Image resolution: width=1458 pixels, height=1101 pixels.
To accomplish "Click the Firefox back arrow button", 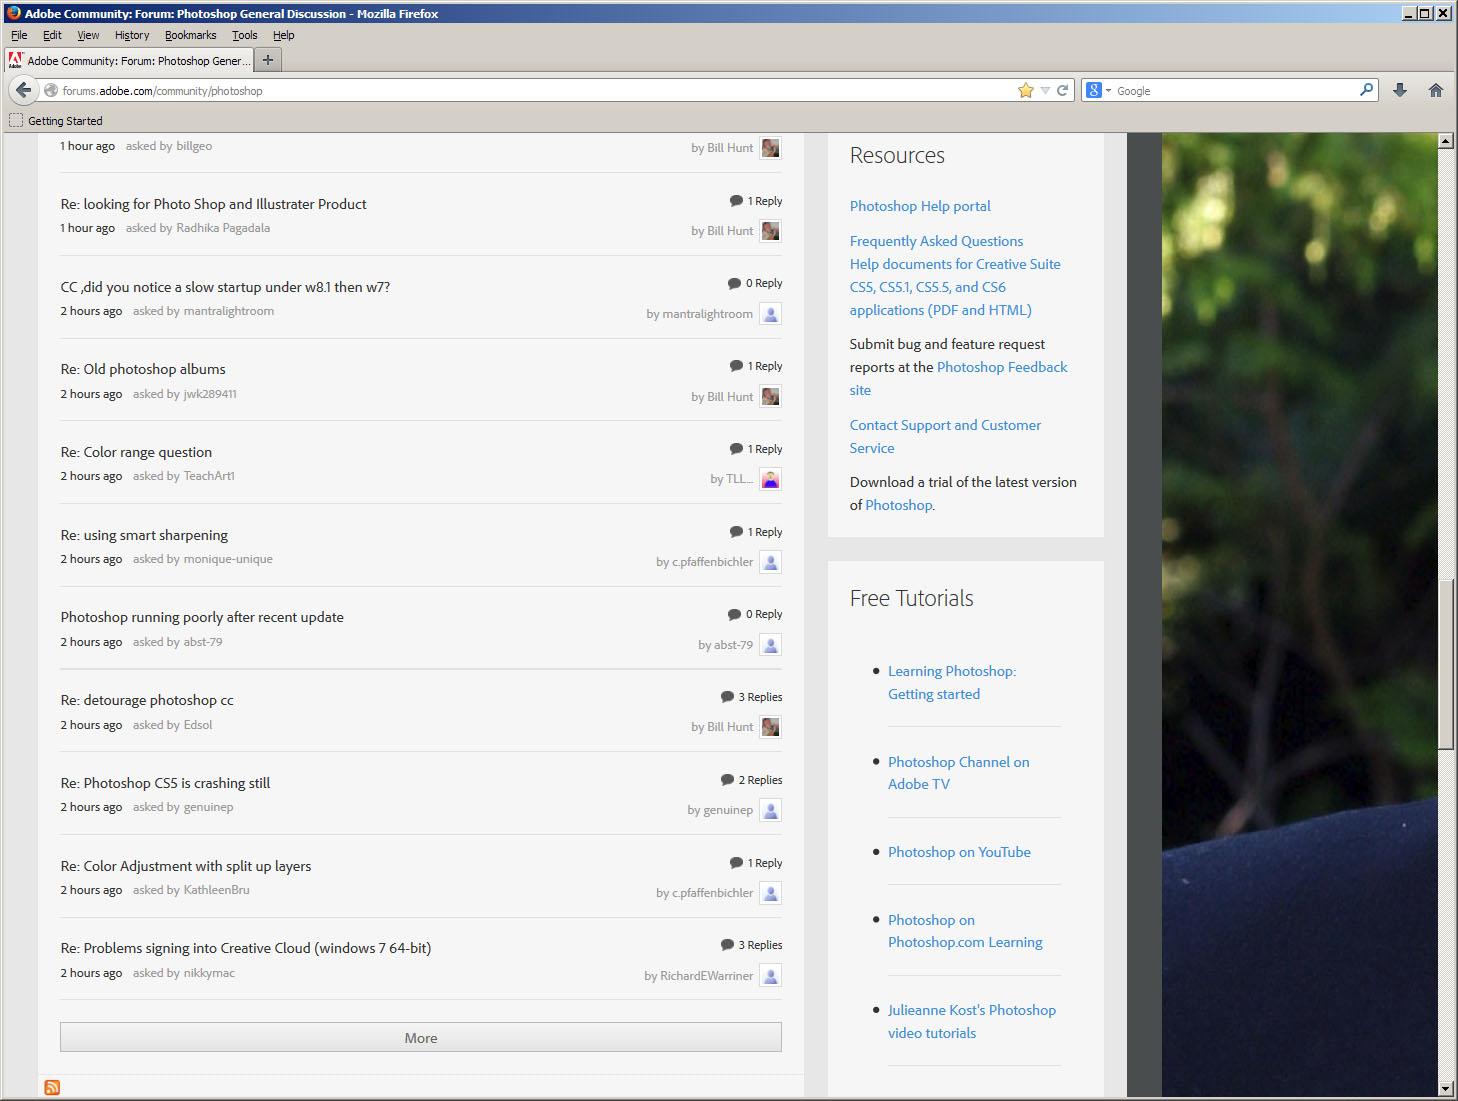I will [x=23, y=90].
